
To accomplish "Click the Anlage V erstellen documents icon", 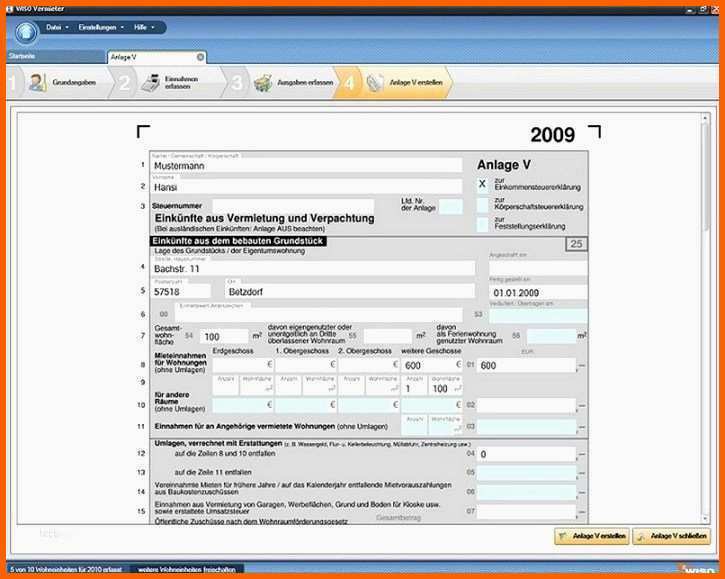I will pyautogui.click(x=375, y=82).
